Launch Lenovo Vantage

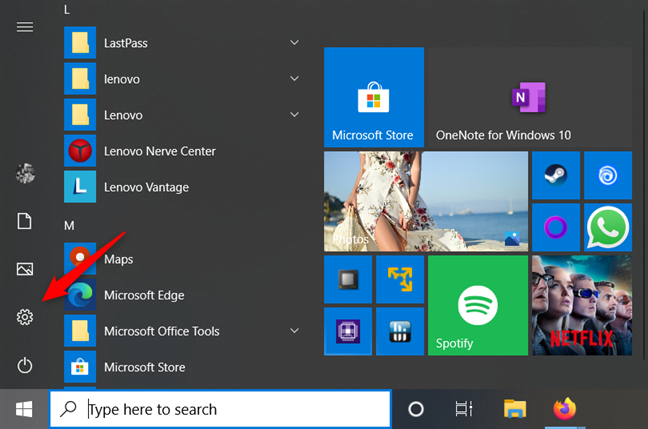tap(183, 187)
